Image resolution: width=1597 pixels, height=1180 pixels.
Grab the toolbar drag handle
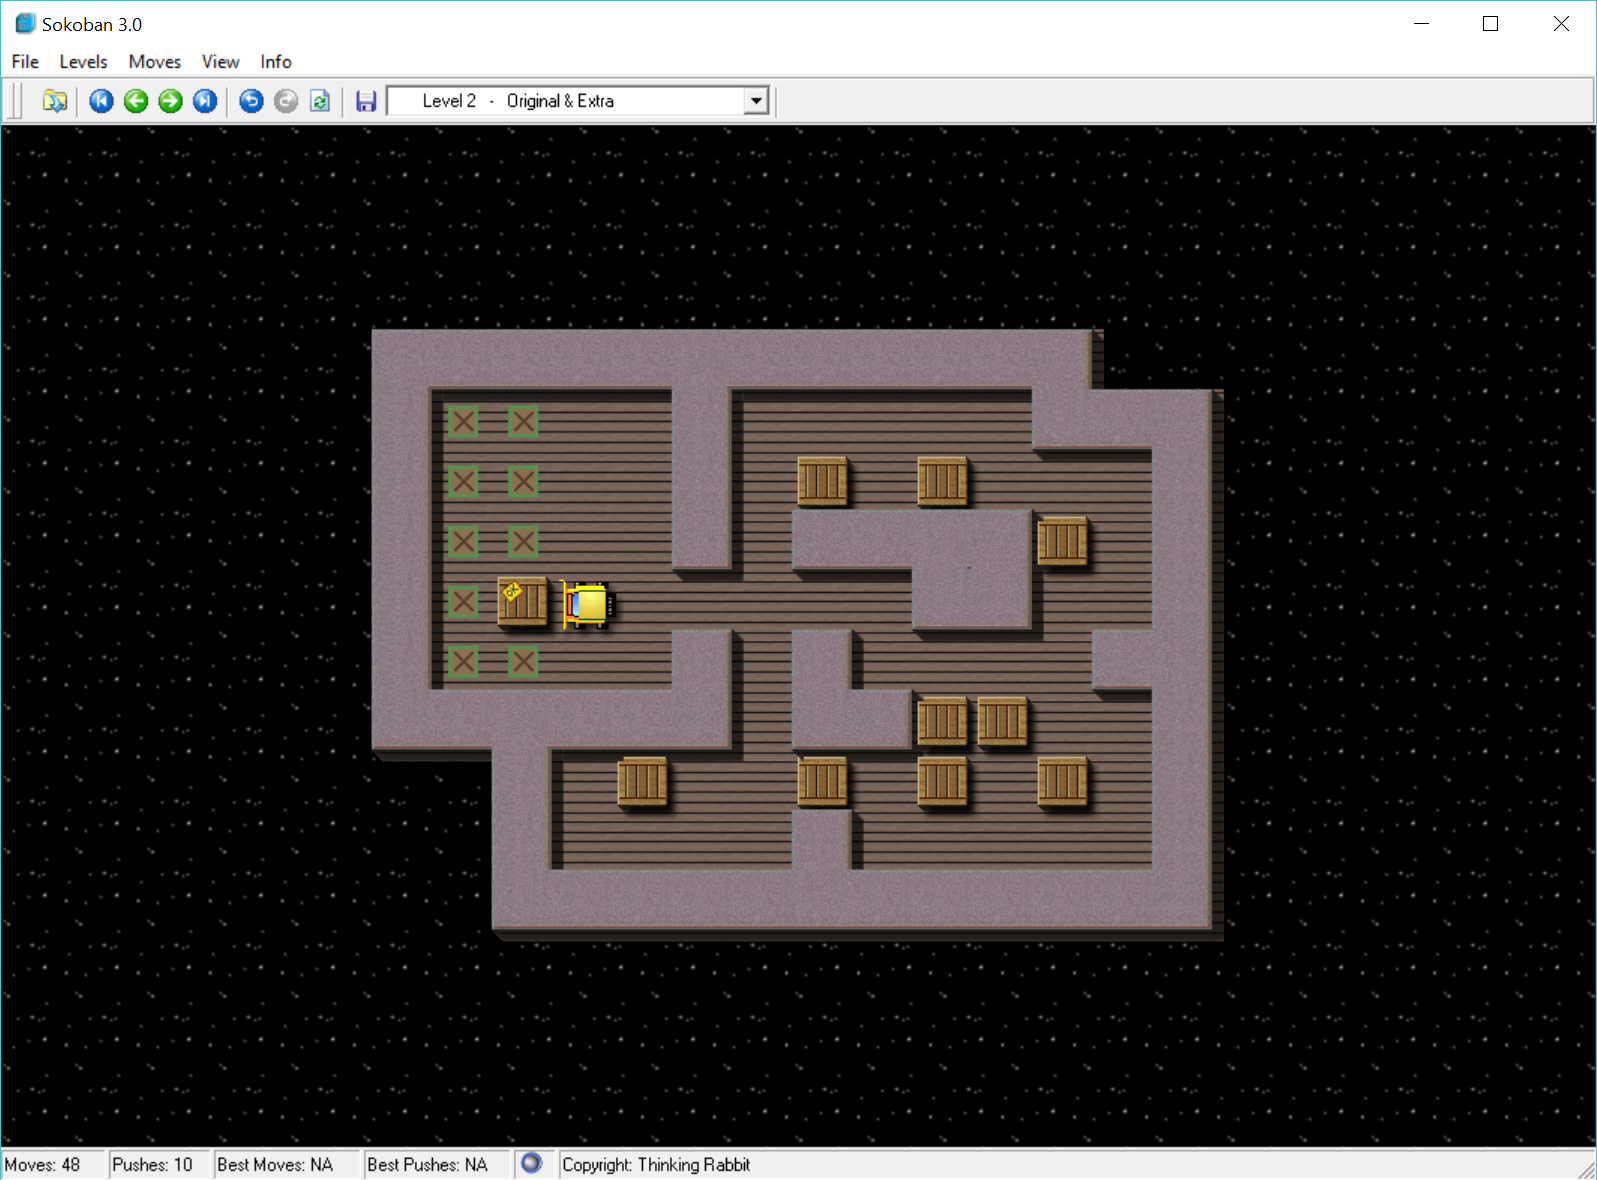pyautogui.click(x=17, y=101)
